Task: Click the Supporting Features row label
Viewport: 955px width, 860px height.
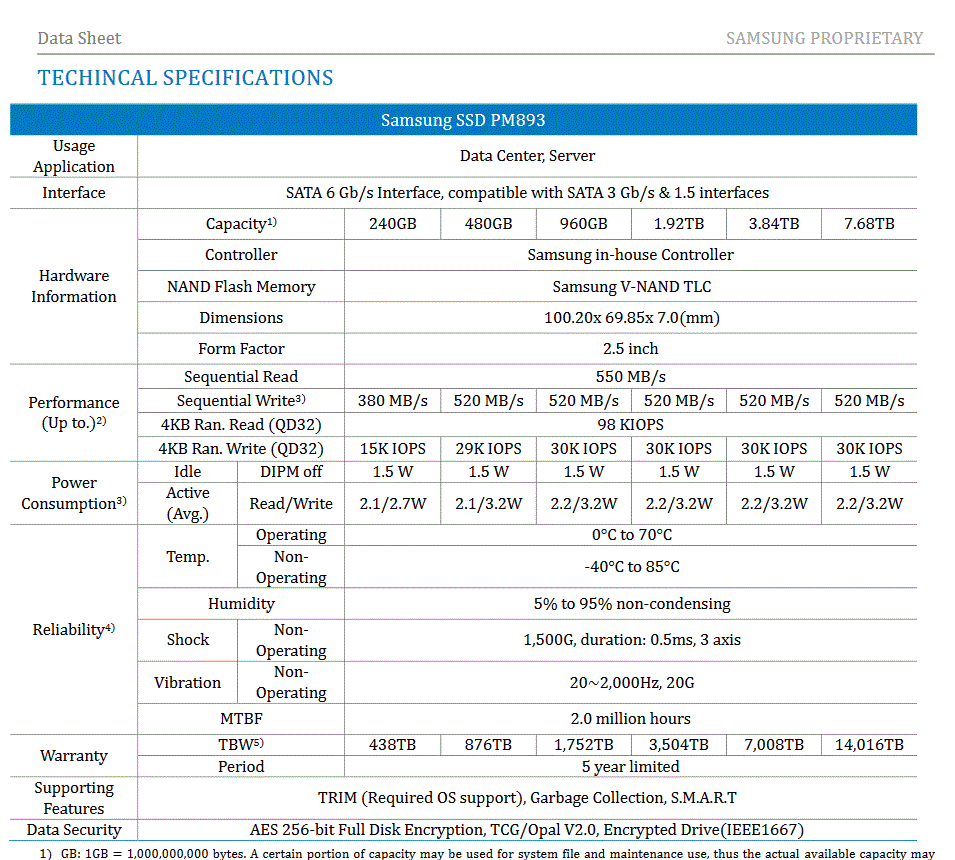Action: [74, 798]
